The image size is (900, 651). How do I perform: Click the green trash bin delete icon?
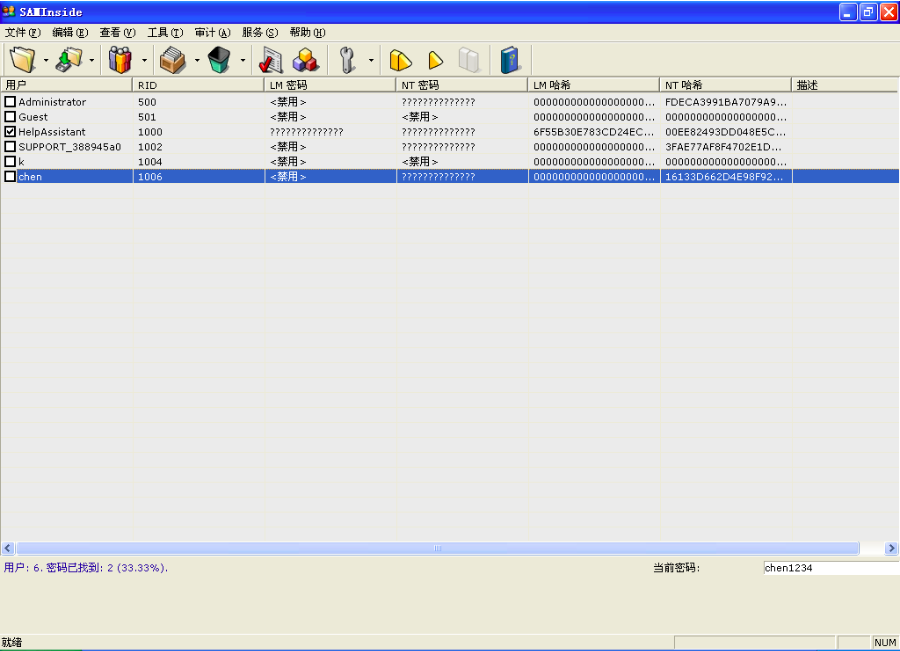[219, 59]
